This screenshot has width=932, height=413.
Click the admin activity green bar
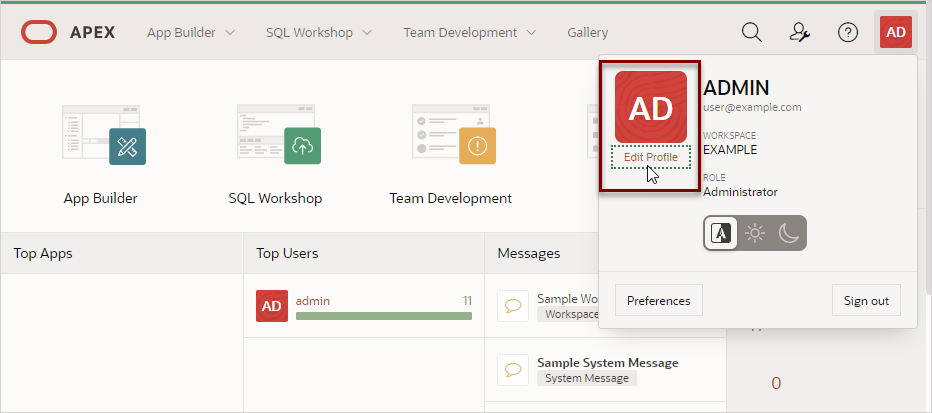point(384,316)
